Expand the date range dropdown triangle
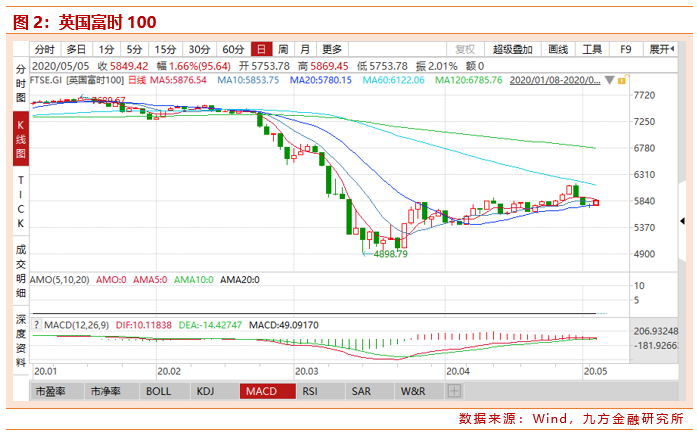Viewport: 697px width, 436px height. (x=609, y=80)
